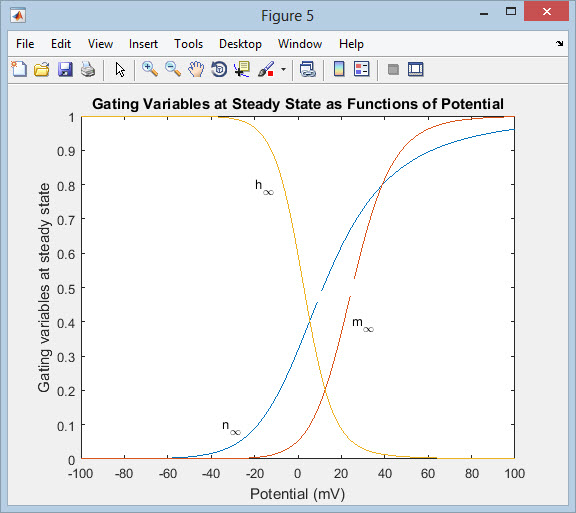576x513 pixels.
Task: Save figure with floppy disk icon
Action: coord(65,69)
